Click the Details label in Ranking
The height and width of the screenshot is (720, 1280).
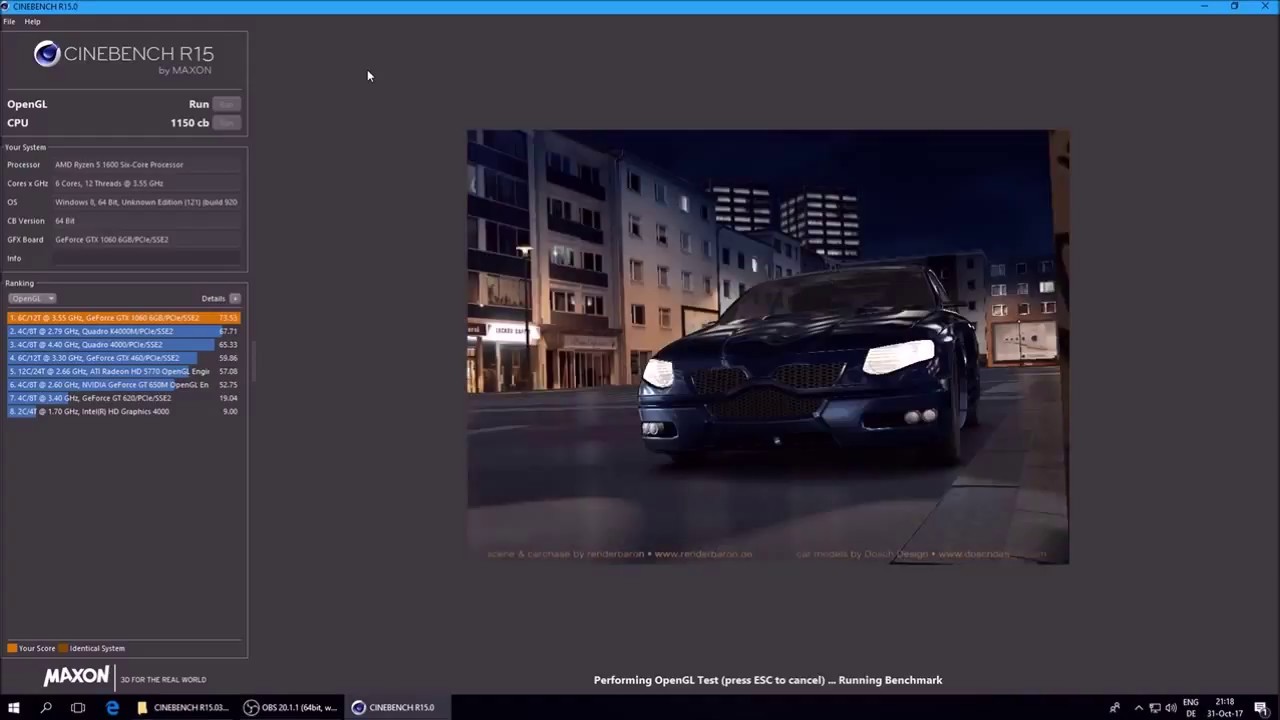click(213, 298)
